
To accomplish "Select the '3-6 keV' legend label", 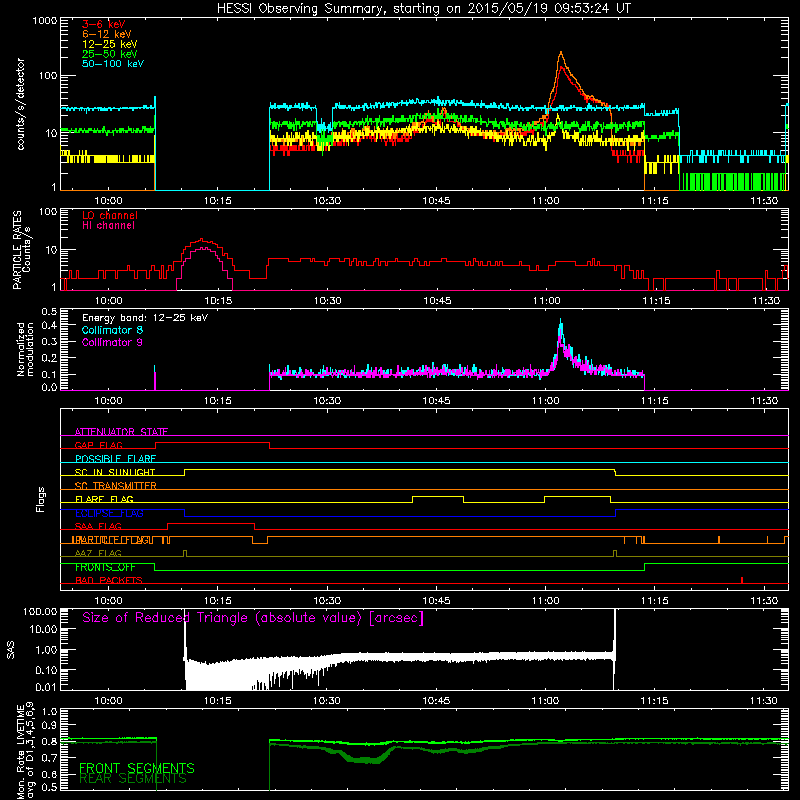I will [x=104, y=24].
